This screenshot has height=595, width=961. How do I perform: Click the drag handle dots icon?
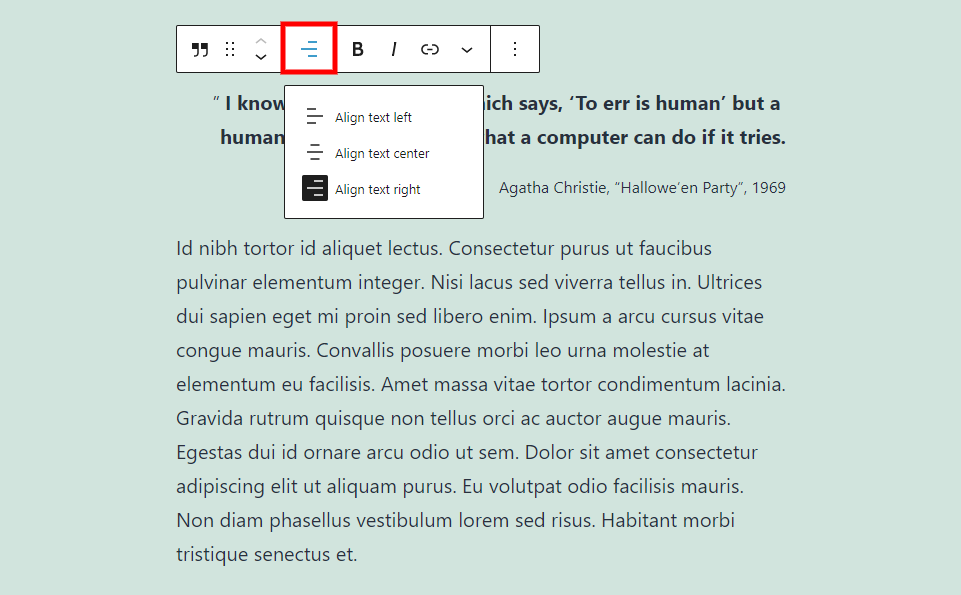tap(230, 50)
